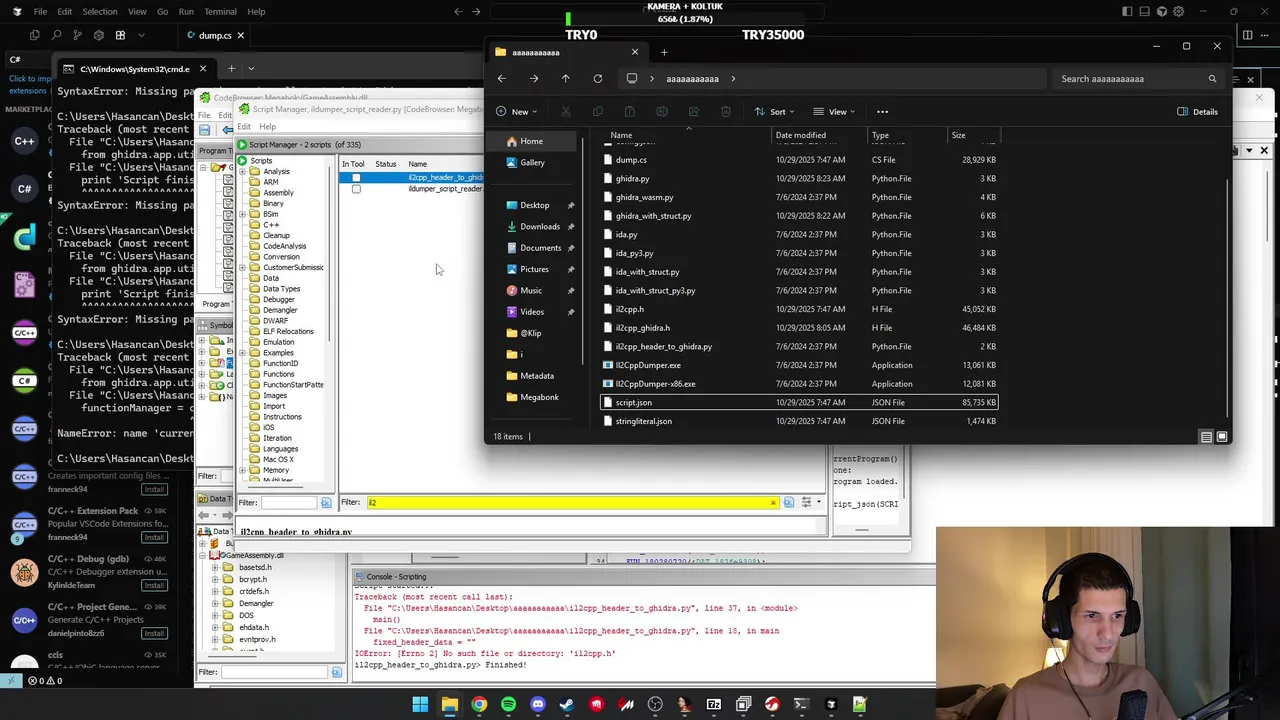This screenshot has height=720, width=1280.
Task: Expand the Memory script folder
Action: (242, 470)
